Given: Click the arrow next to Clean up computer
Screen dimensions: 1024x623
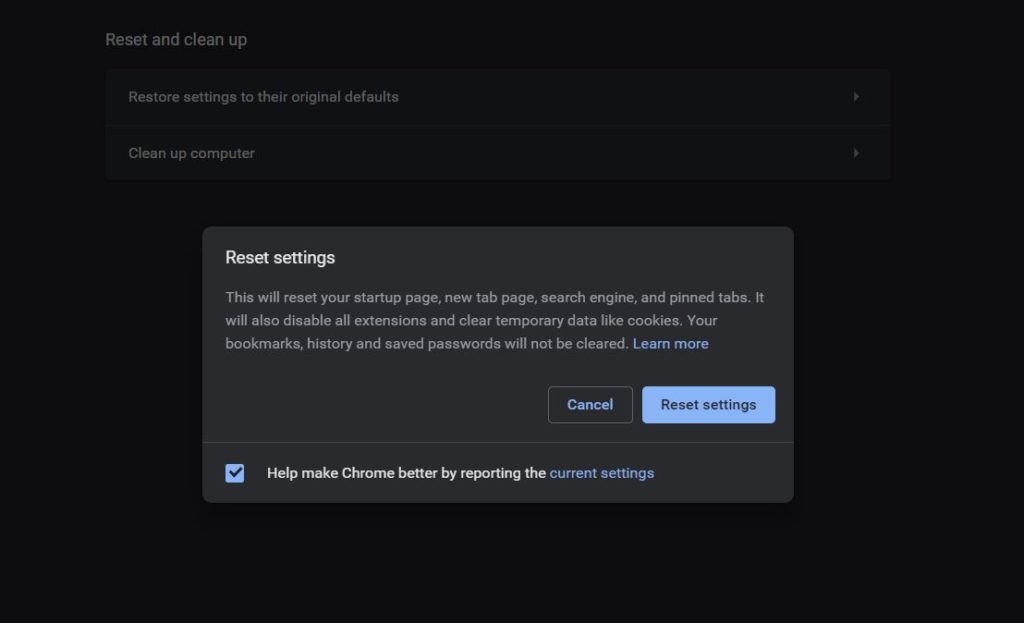Looking at the screenshot, I should pos(856,153).
